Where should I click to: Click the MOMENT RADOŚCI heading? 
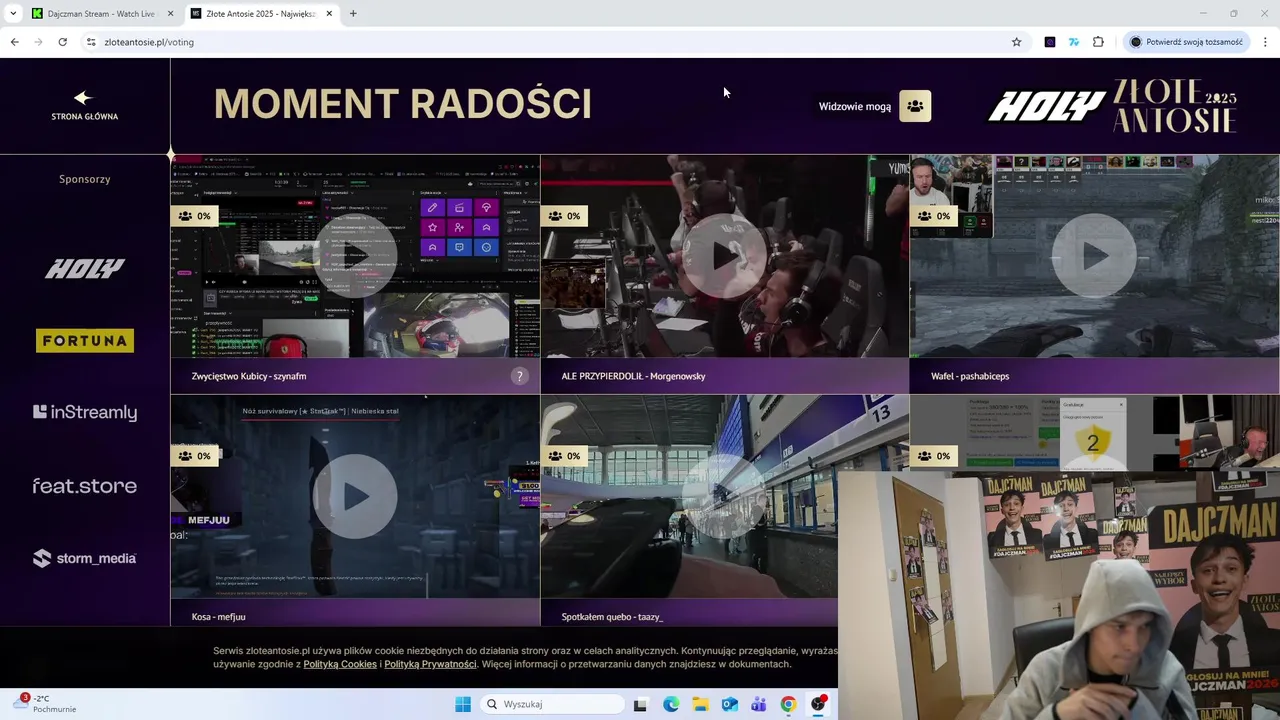coord(403,104)
